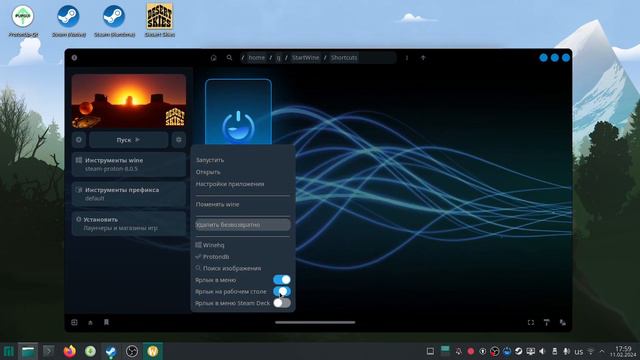Toggle Ярлык в меню switch
640x360 pixels.
coord(282,280)
